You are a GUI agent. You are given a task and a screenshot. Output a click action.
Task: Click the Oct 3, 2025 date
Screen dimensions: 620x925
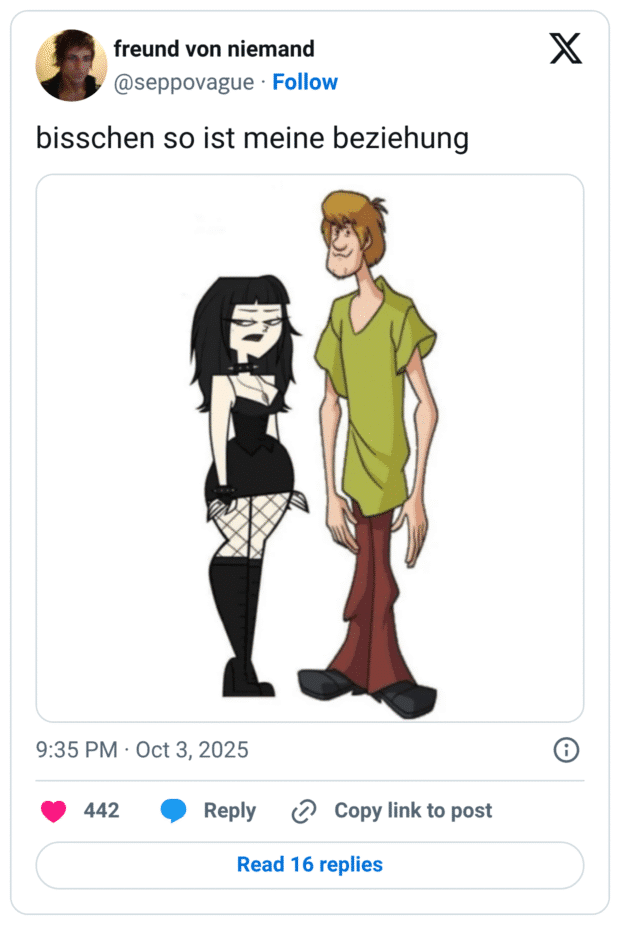click(192, 750)
